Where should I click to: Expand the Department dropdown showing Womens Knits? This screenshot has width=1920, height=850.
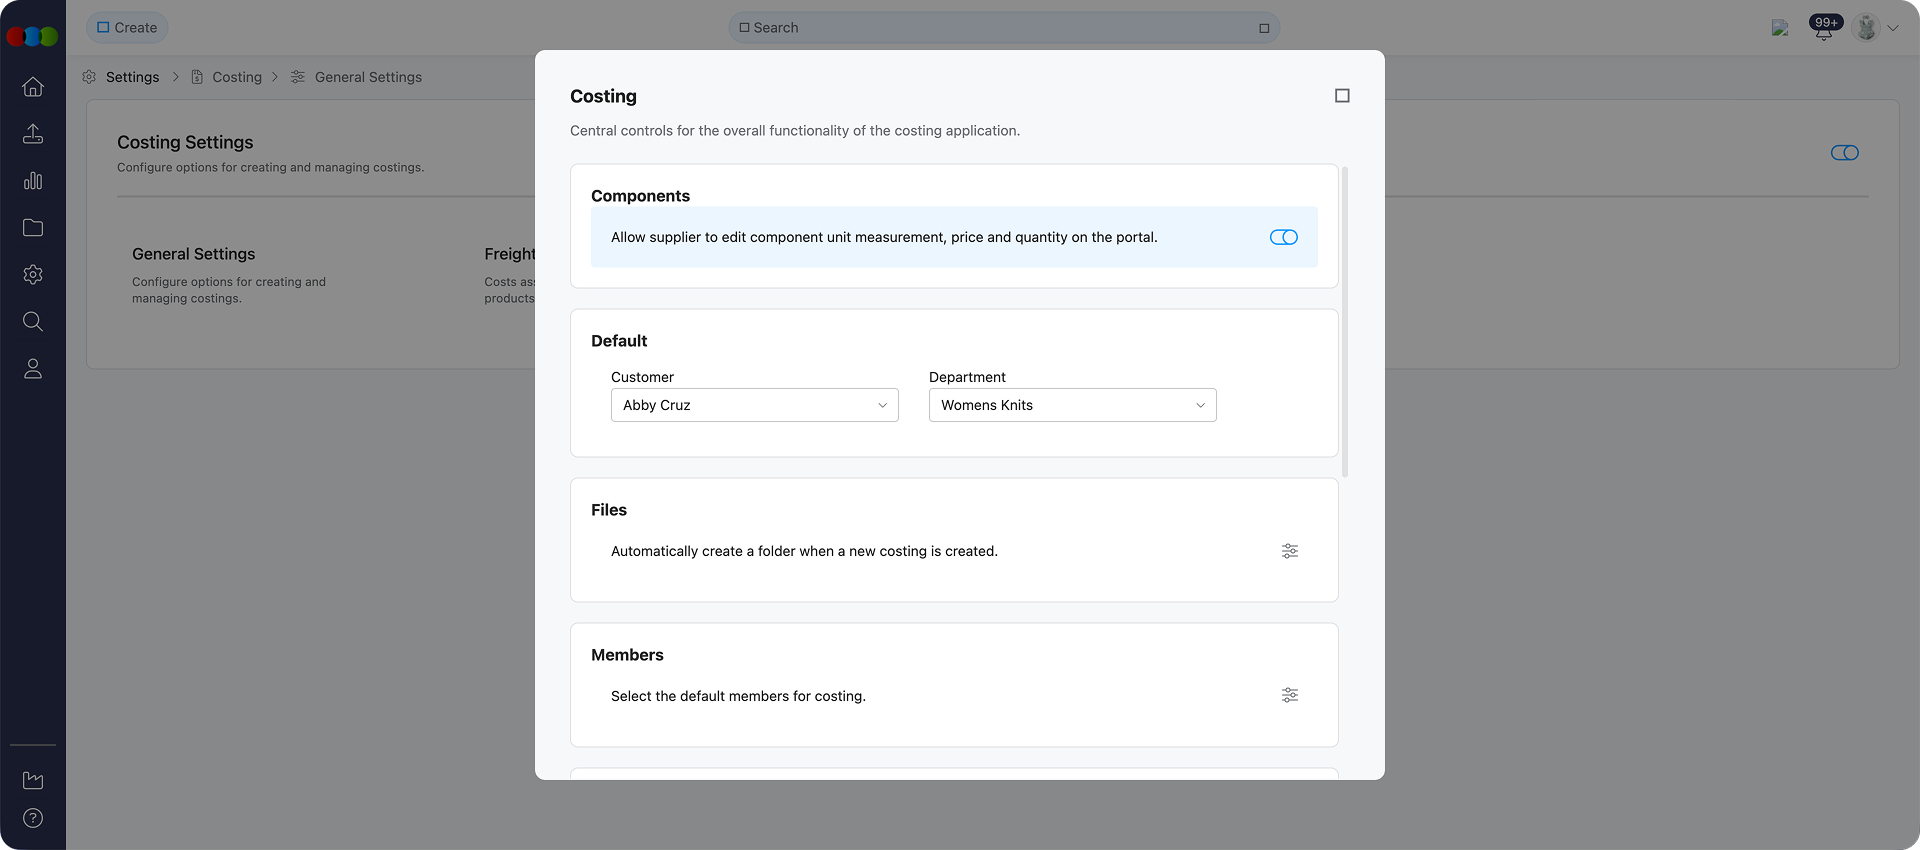(1072, 405)
